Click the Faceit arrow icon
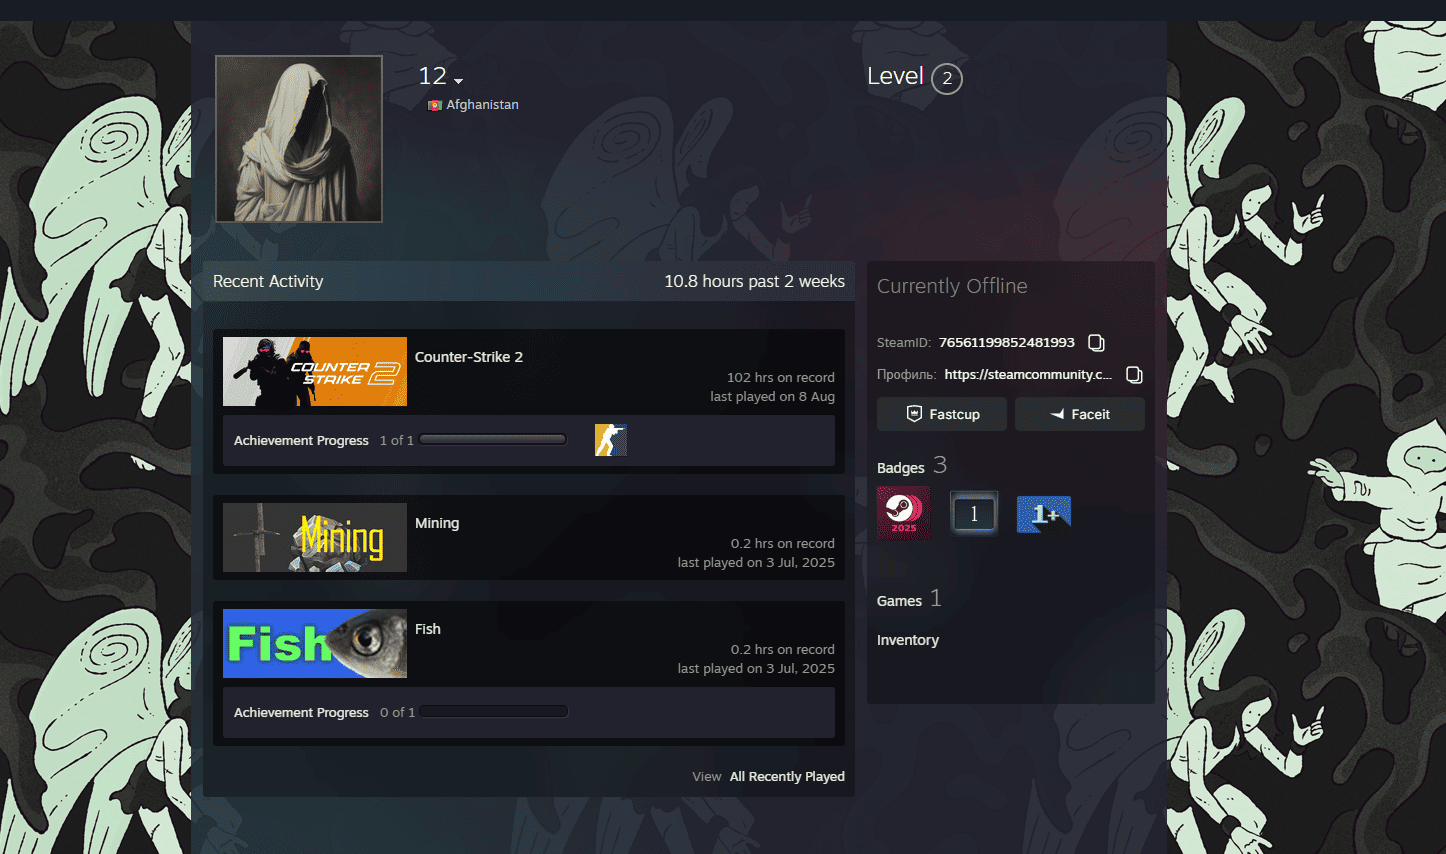Image resolution: width=1446 pixels, height=854 pixels. click(x=1057, y=414)
